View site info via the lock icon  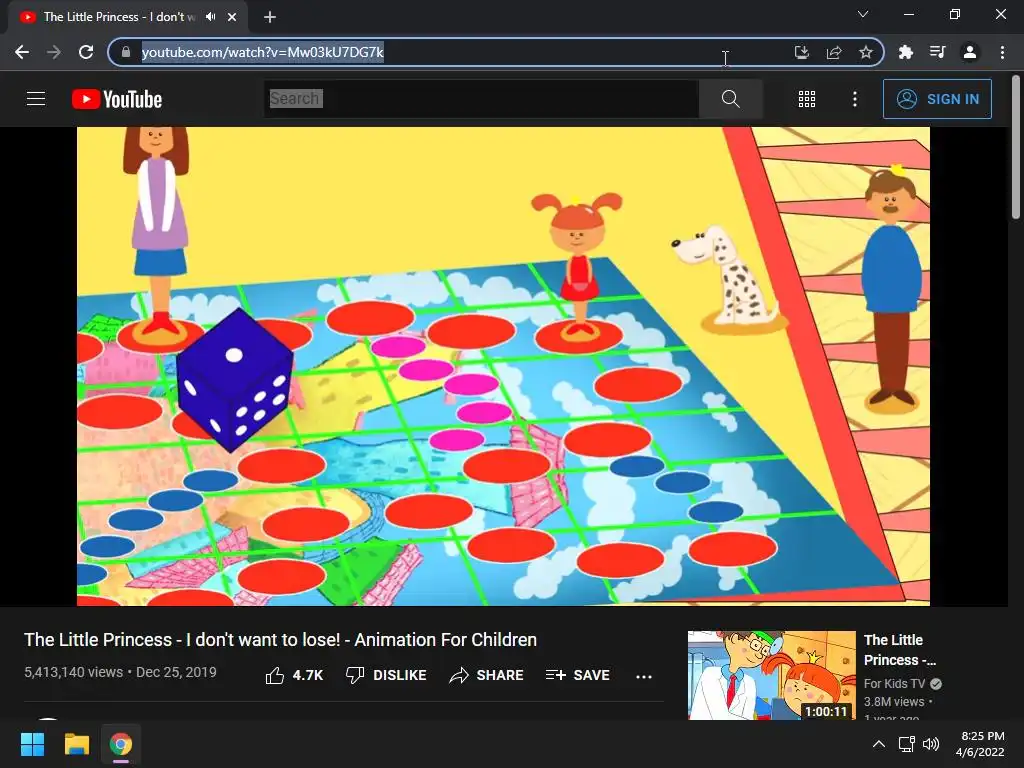(x=126, y=52)
